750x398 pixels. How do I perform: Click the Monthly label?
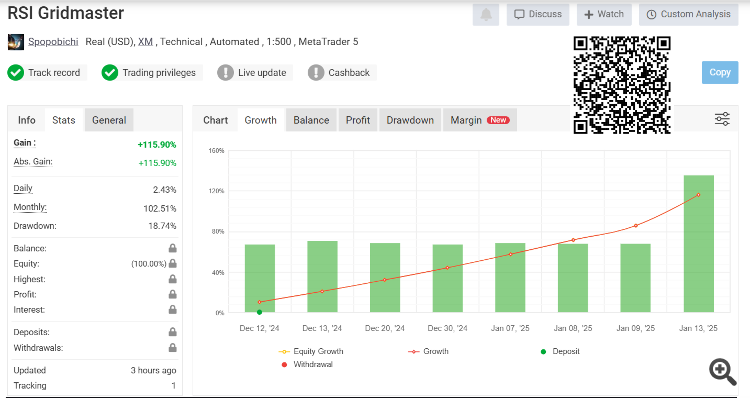coord(30,207)
